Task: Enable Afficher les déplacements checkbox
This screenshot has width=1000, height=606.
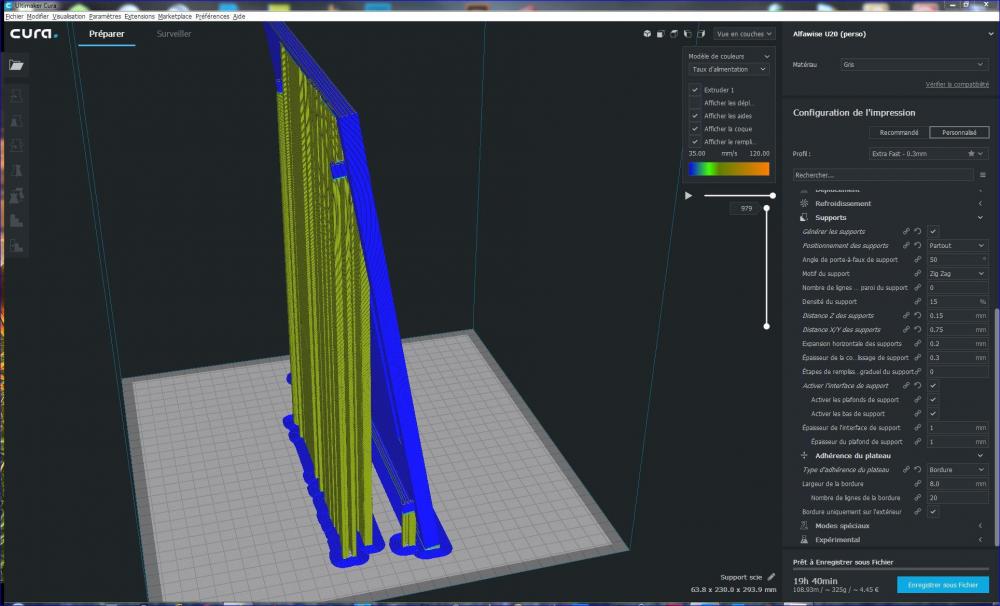Action: pyautogui.click(x=695, y=103)
